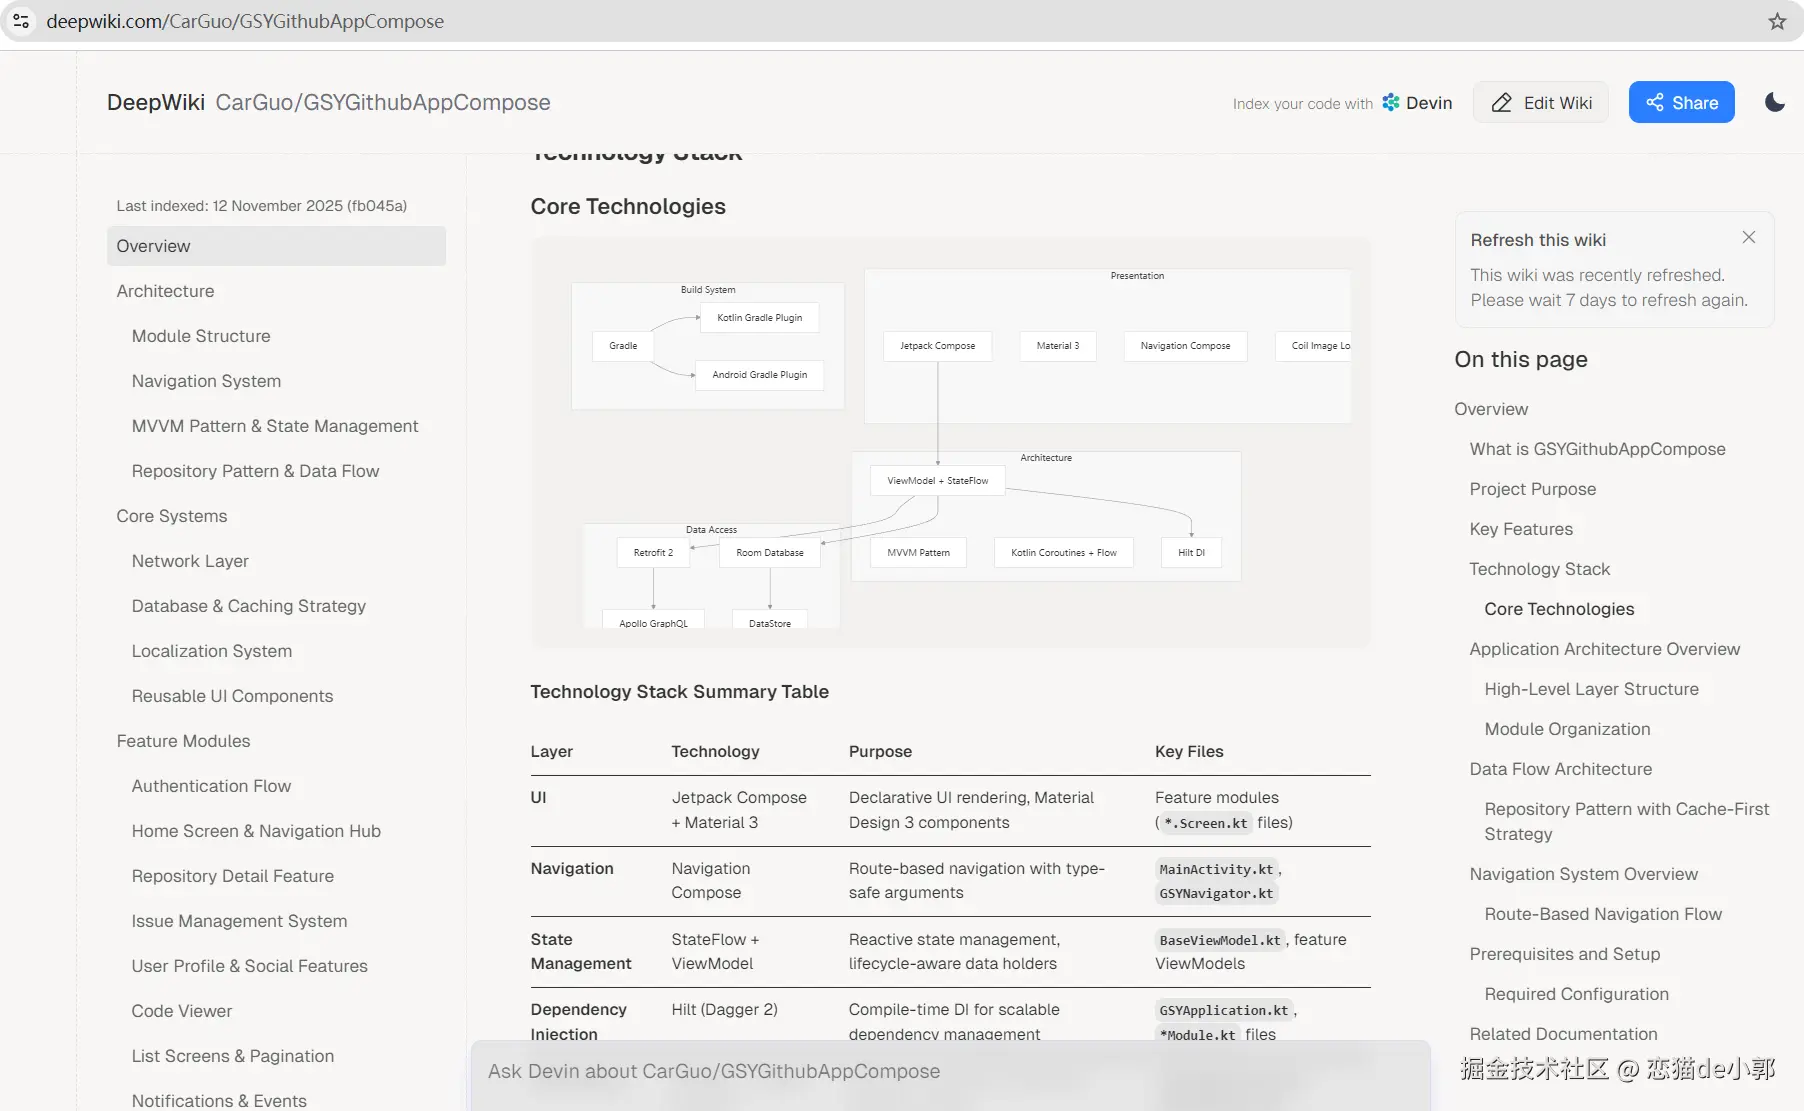The image size is (1804, 1111).
Task: Click the bookmark star icon
Action: [x=1777, y=21]
